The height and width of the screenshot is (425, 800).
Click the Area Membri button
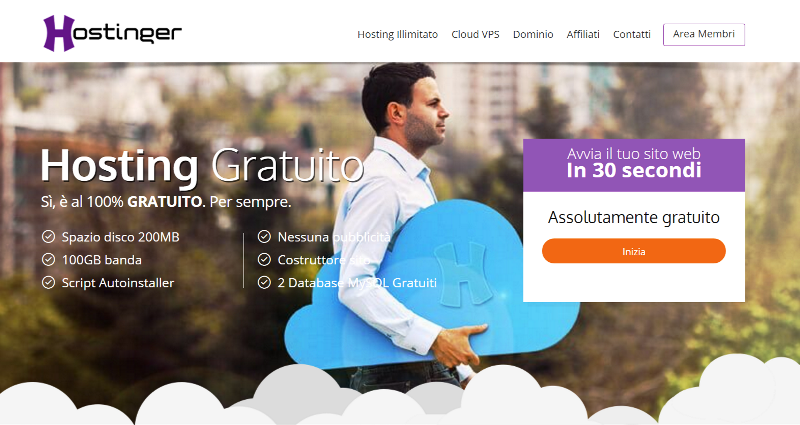(704, 34)
